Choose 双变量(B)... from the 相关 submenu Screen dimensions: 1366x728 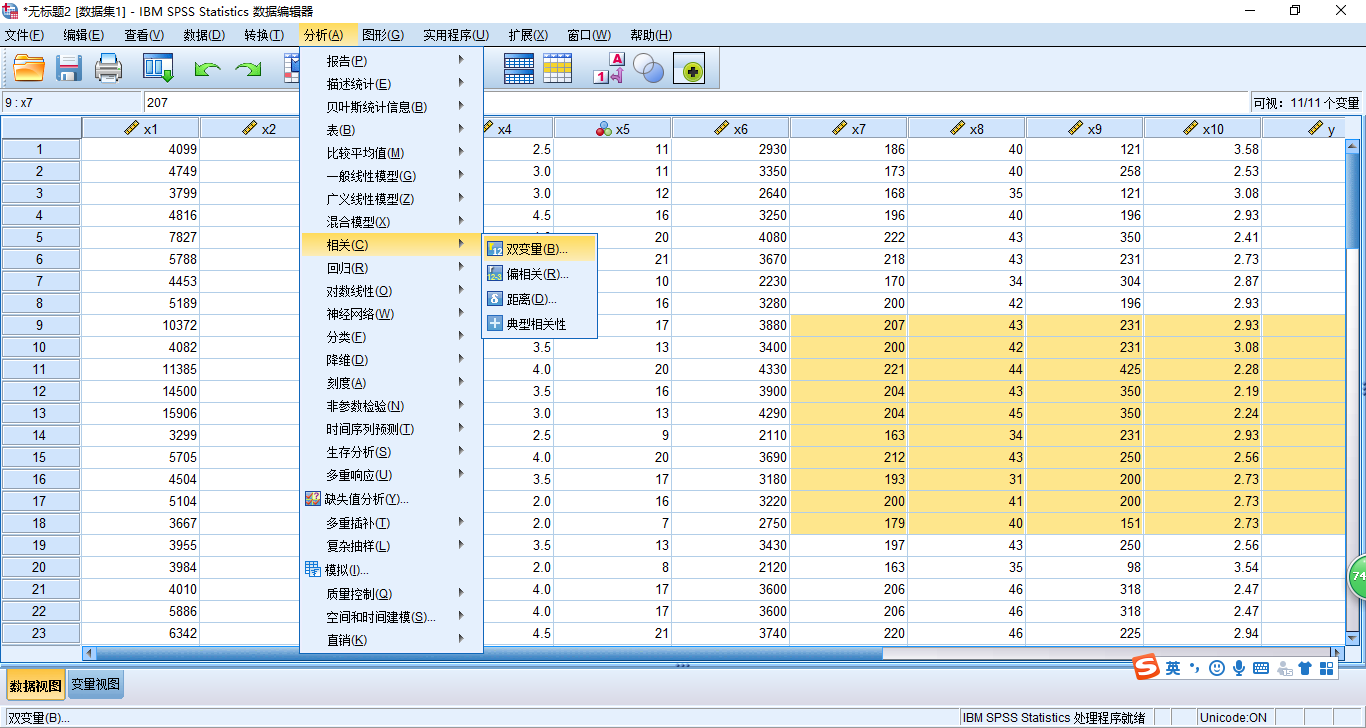point(540,248)
